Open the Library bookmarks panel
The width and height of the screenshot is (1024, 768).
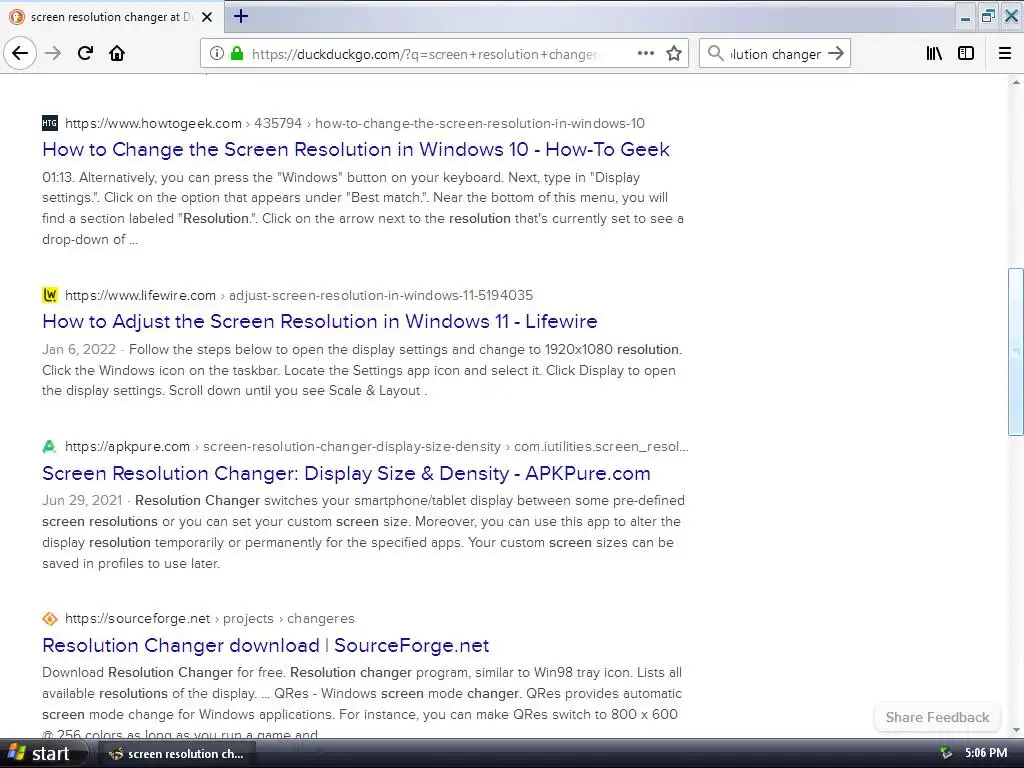[x=934, y=53]
